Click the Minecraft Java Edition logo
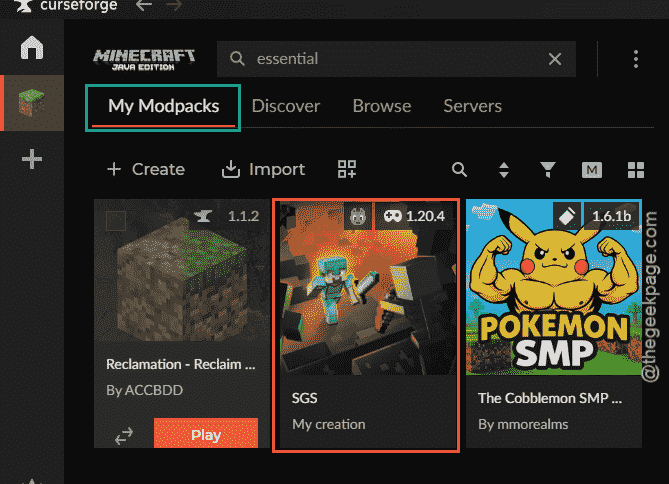 point(144,59)
